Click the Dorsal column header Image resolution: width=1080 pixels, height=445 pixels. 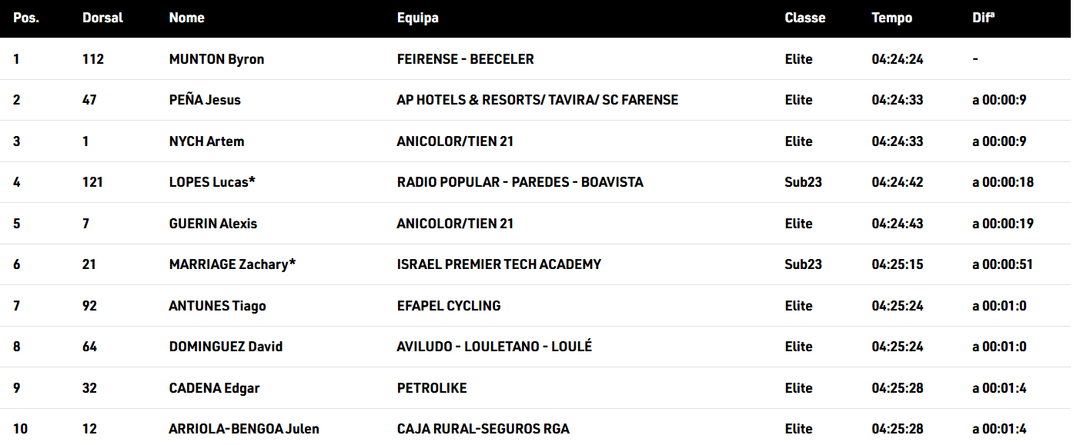pyautogui.click(x=102, y=18)
